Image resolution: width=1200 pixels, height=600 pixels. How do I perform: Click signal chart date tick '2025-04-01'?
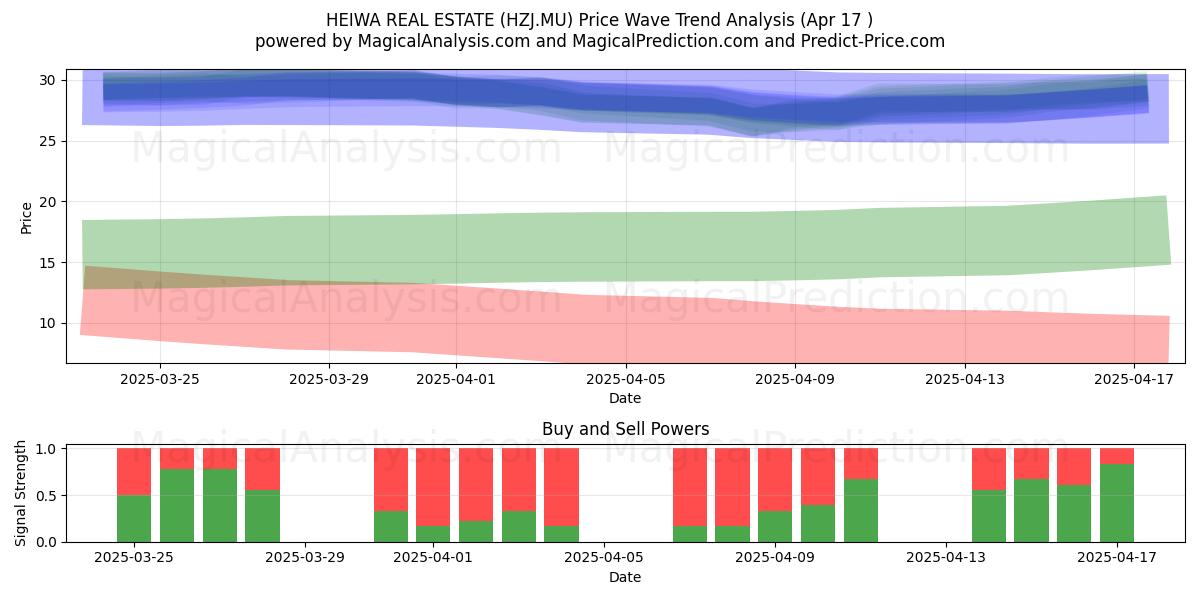(x=433, y=558)
